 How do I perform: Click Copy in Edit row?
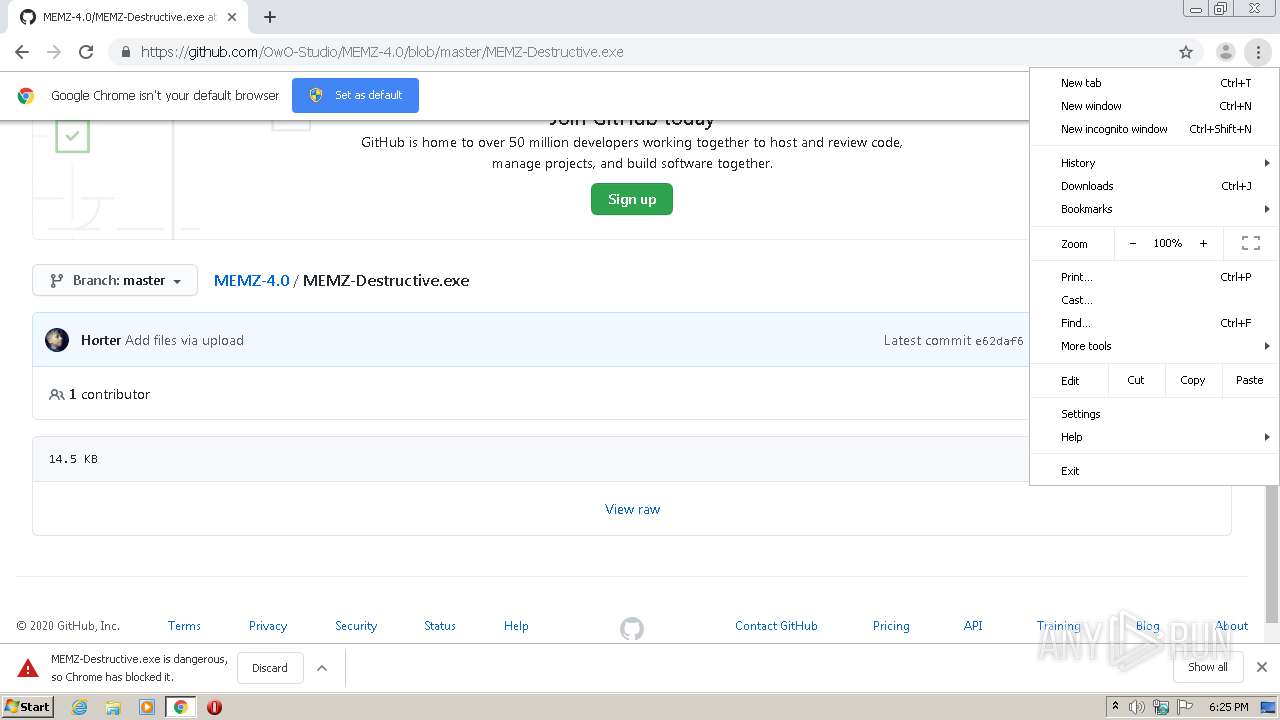(1192, 380)
